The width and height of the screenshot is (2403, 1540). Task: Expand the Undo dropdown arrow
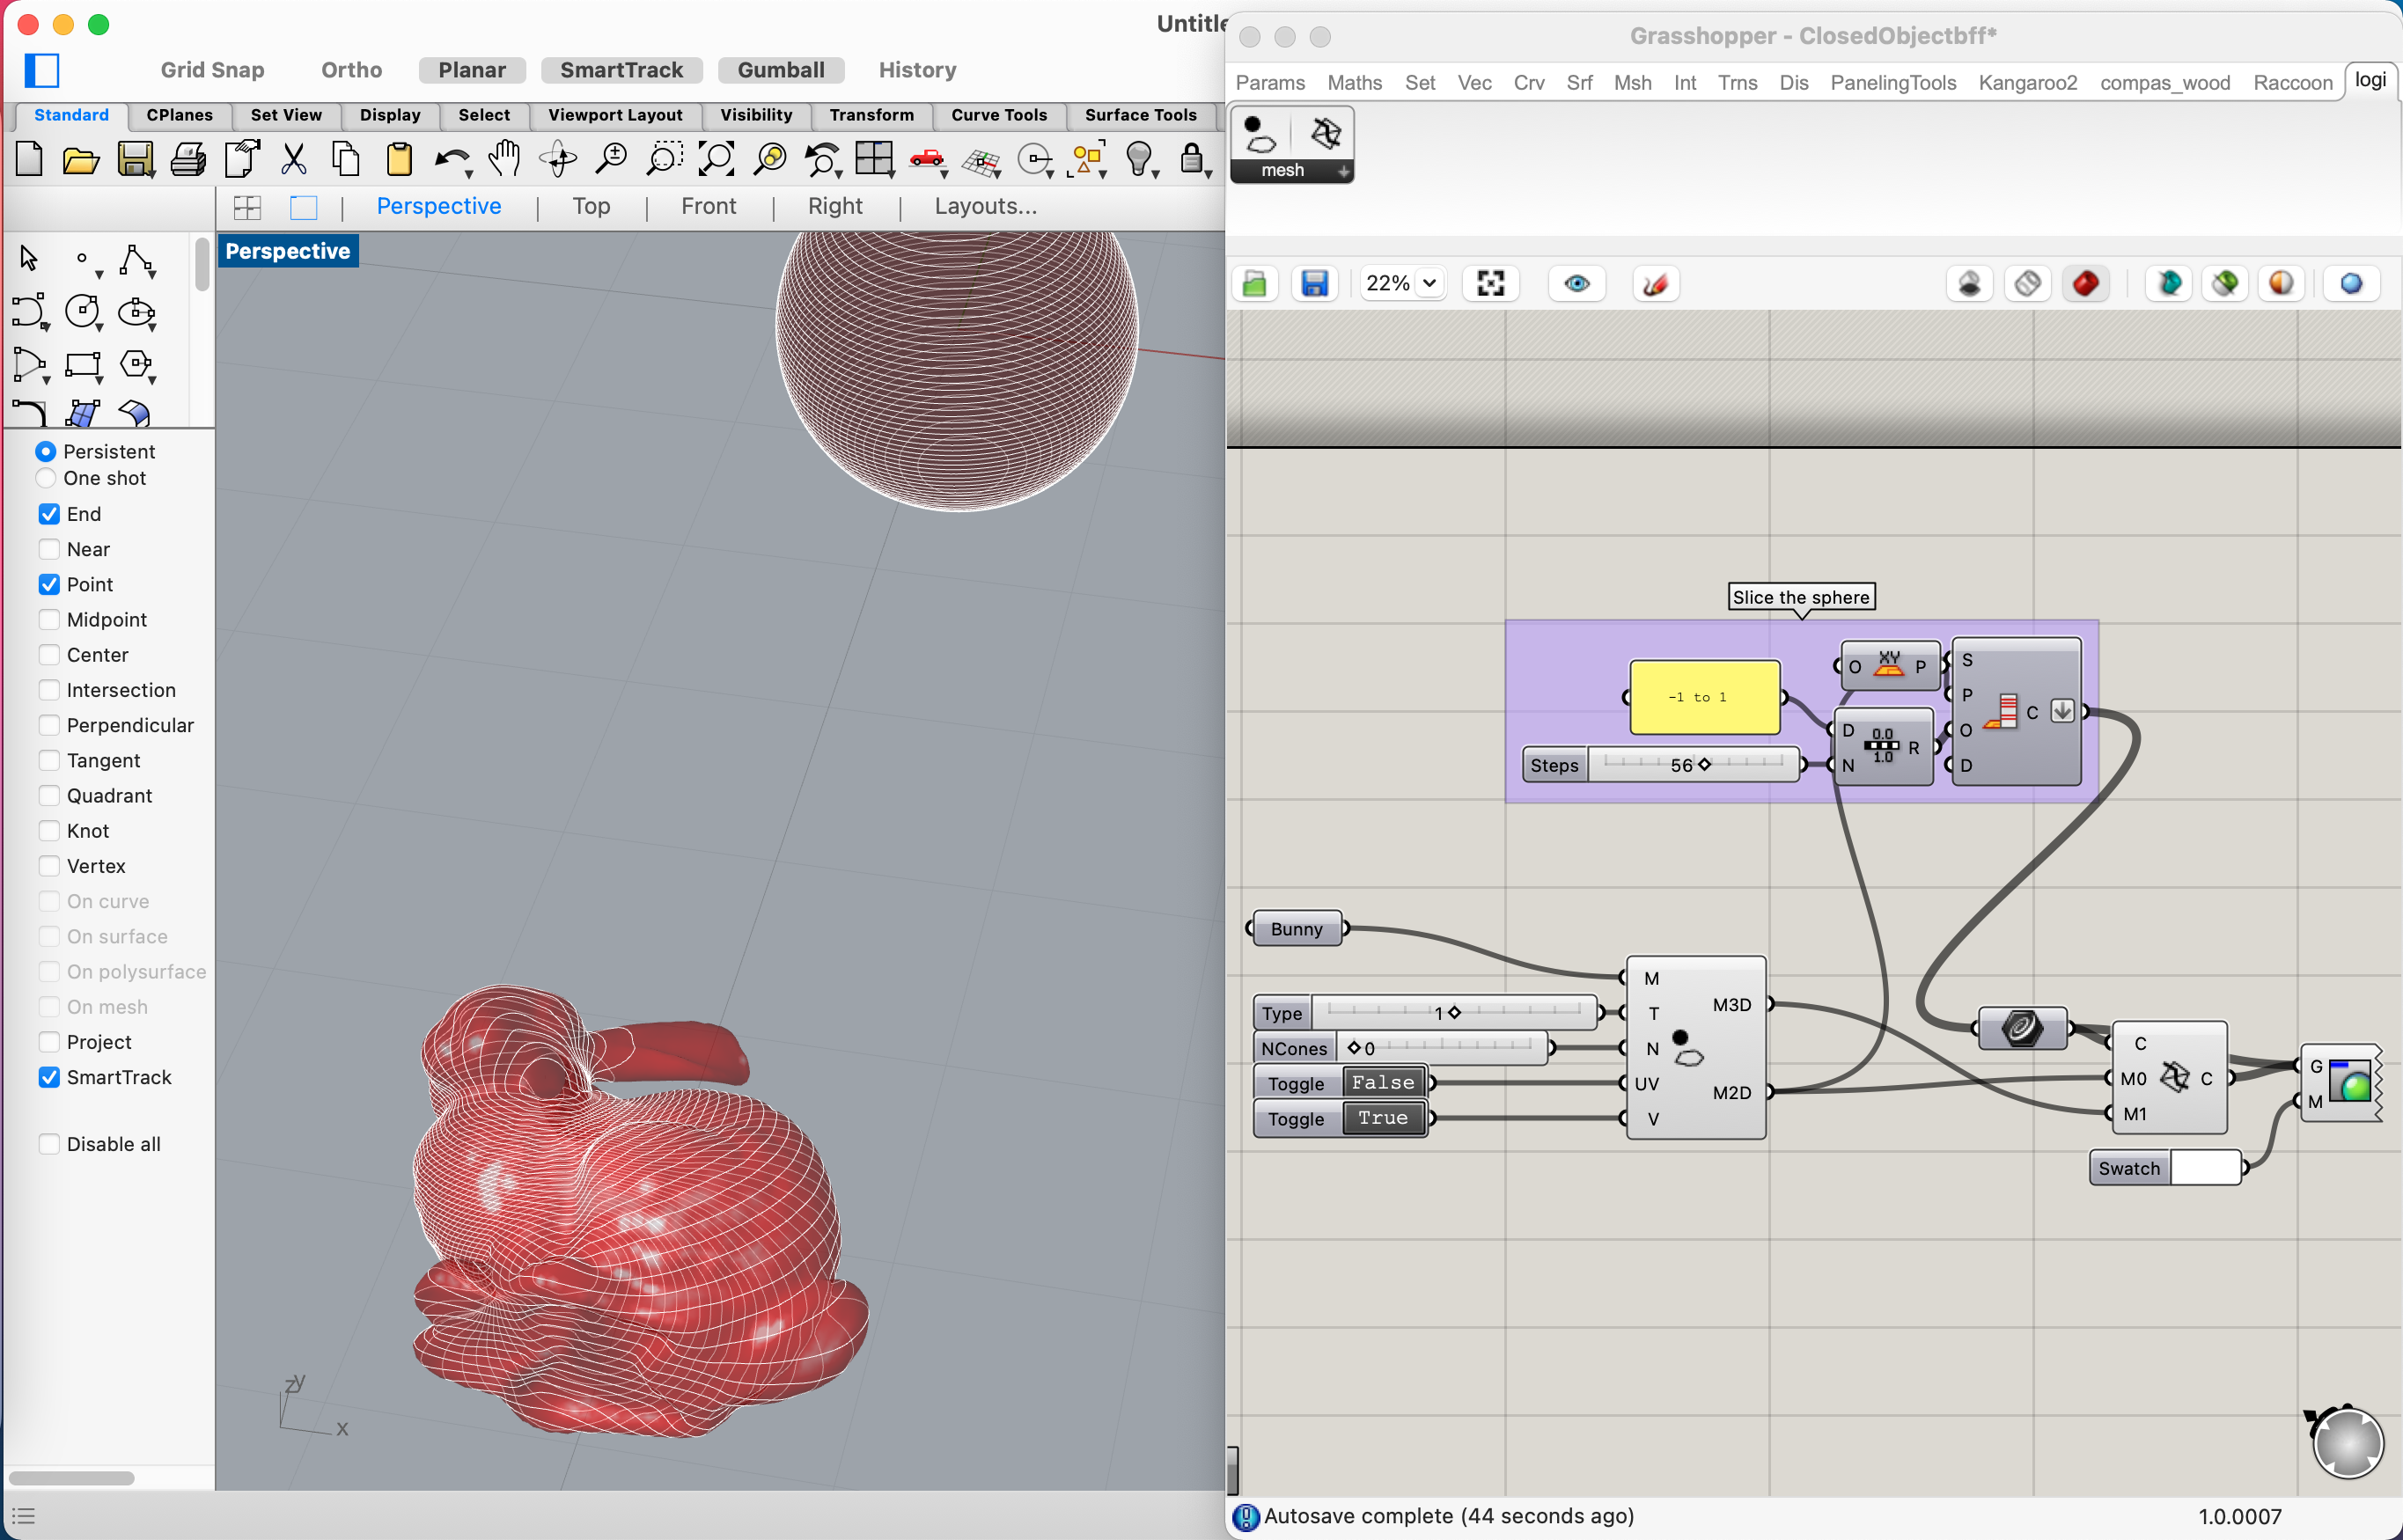pos(469,173)
